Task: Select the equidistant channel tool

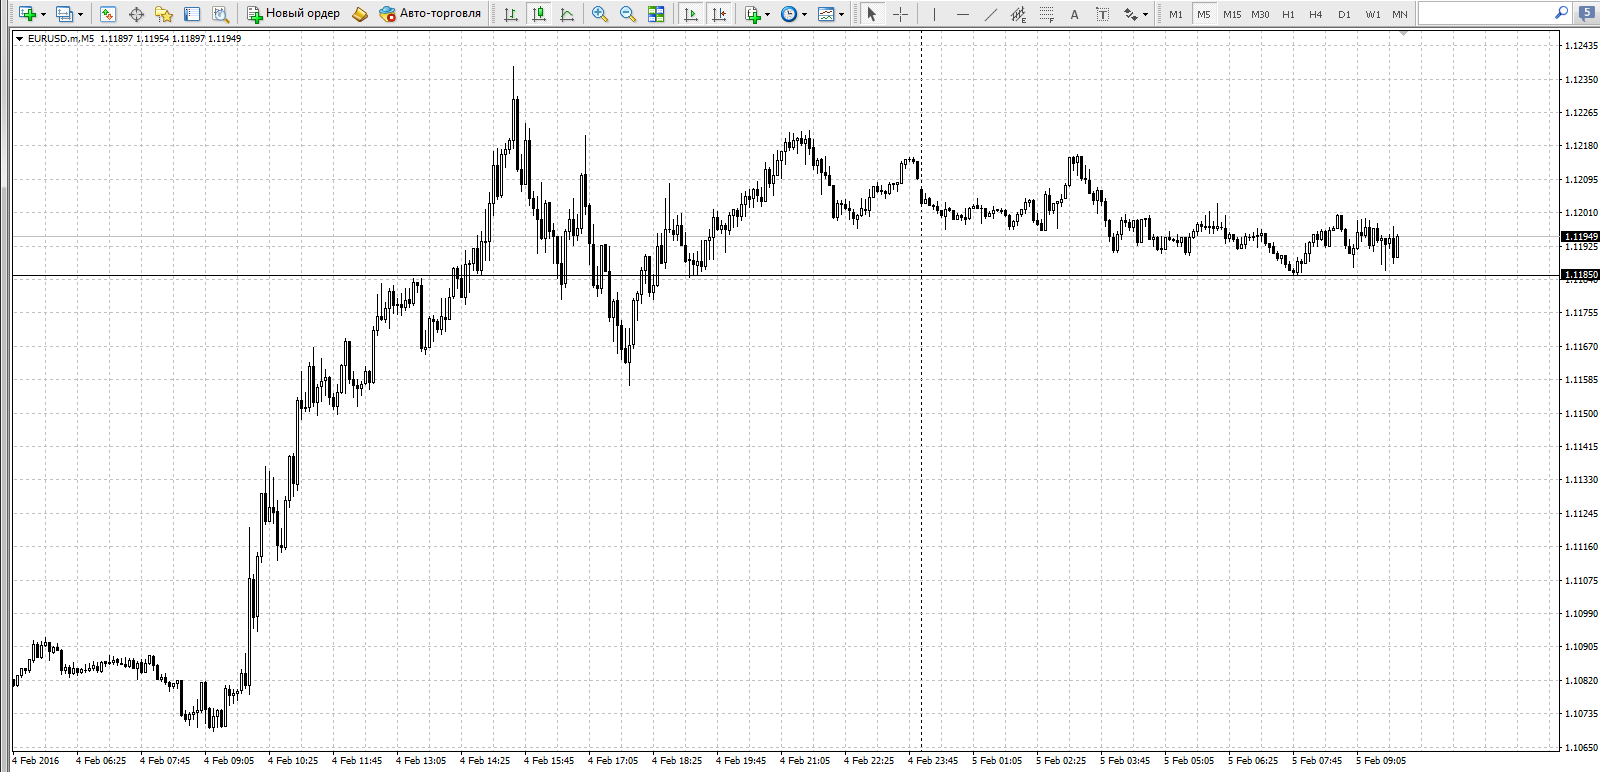Action: 1018,14
